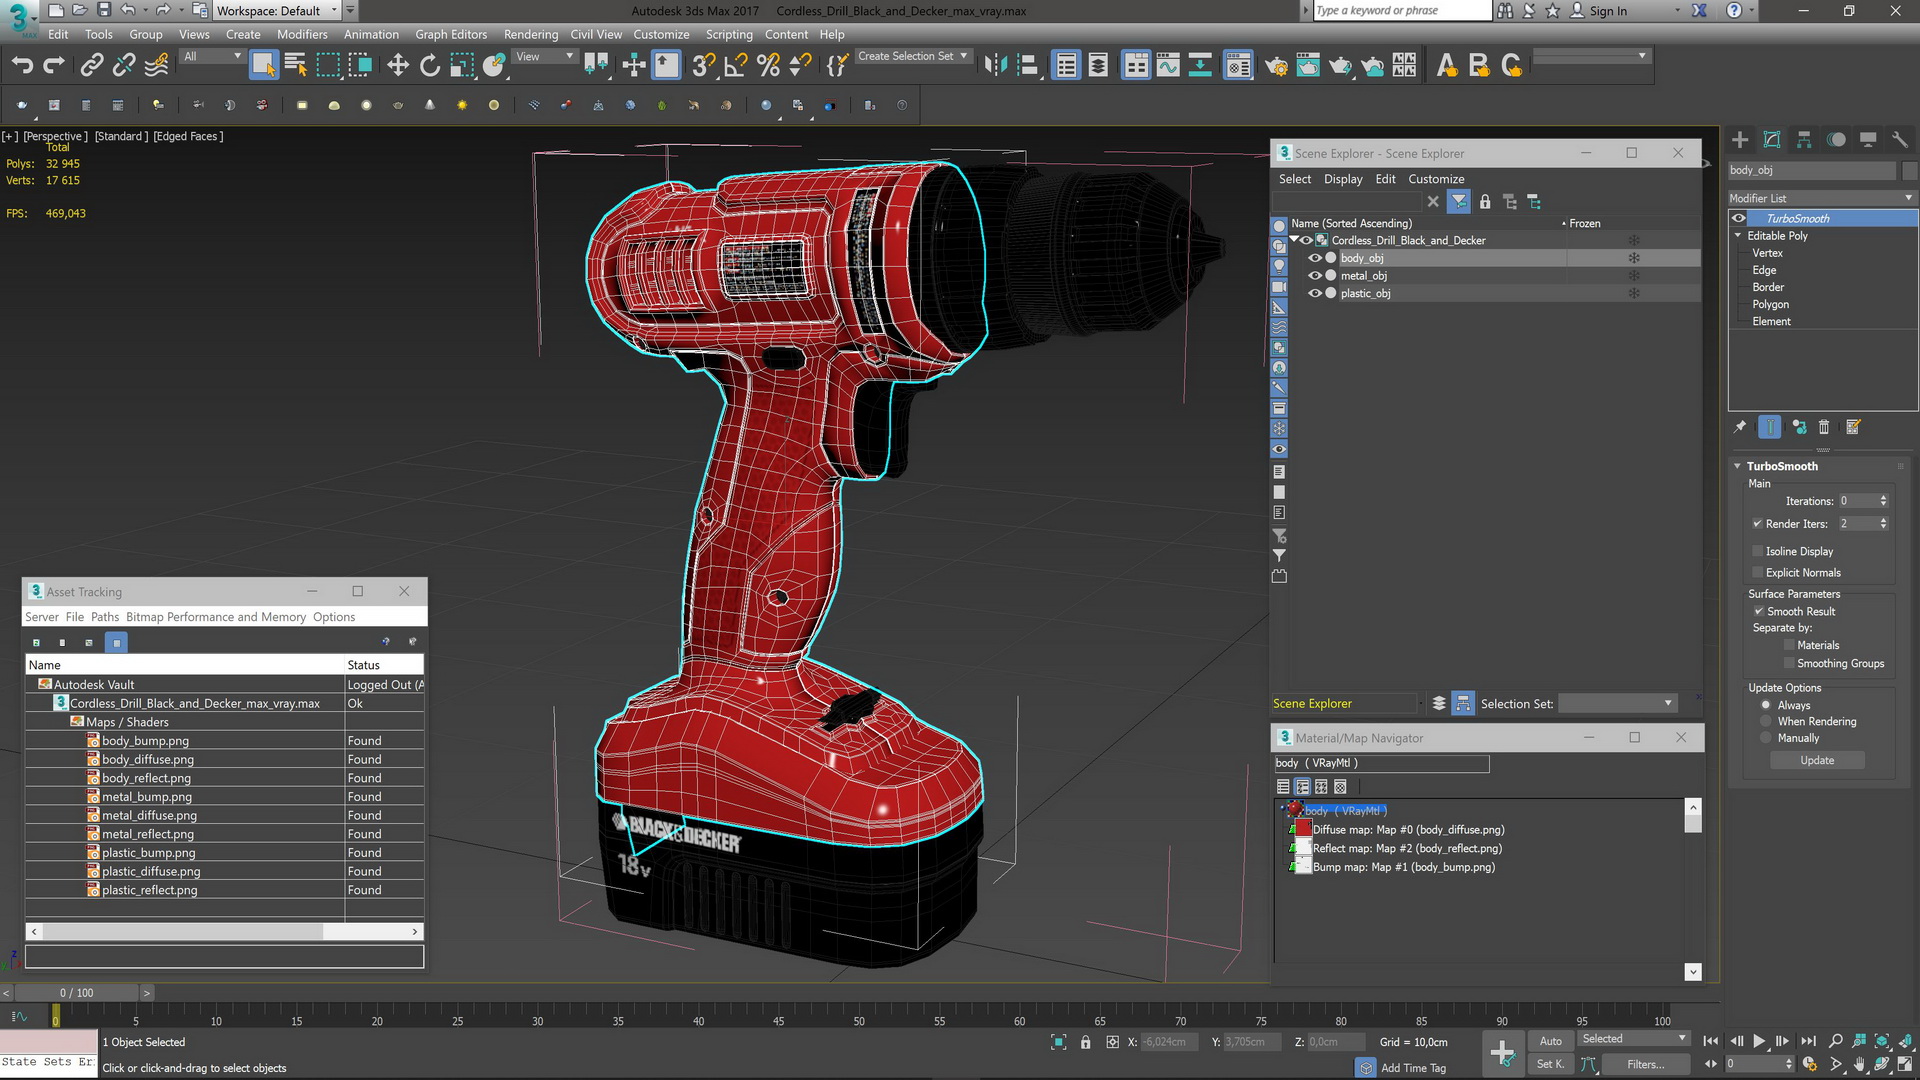Open the Modifiers menu
The height and width of the screenshot is (1080, 1920).
point(302,34)
